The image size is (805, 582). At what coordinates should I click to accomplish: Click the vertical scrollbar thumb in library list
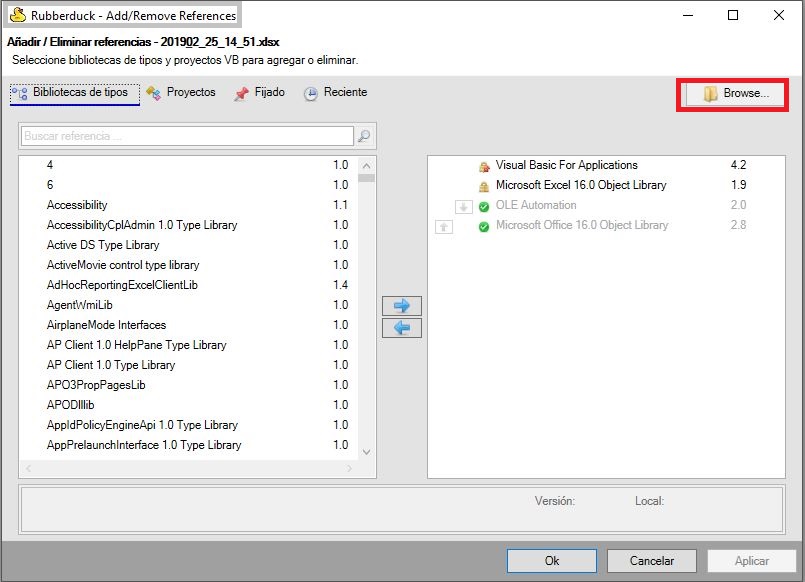[367, 178]
